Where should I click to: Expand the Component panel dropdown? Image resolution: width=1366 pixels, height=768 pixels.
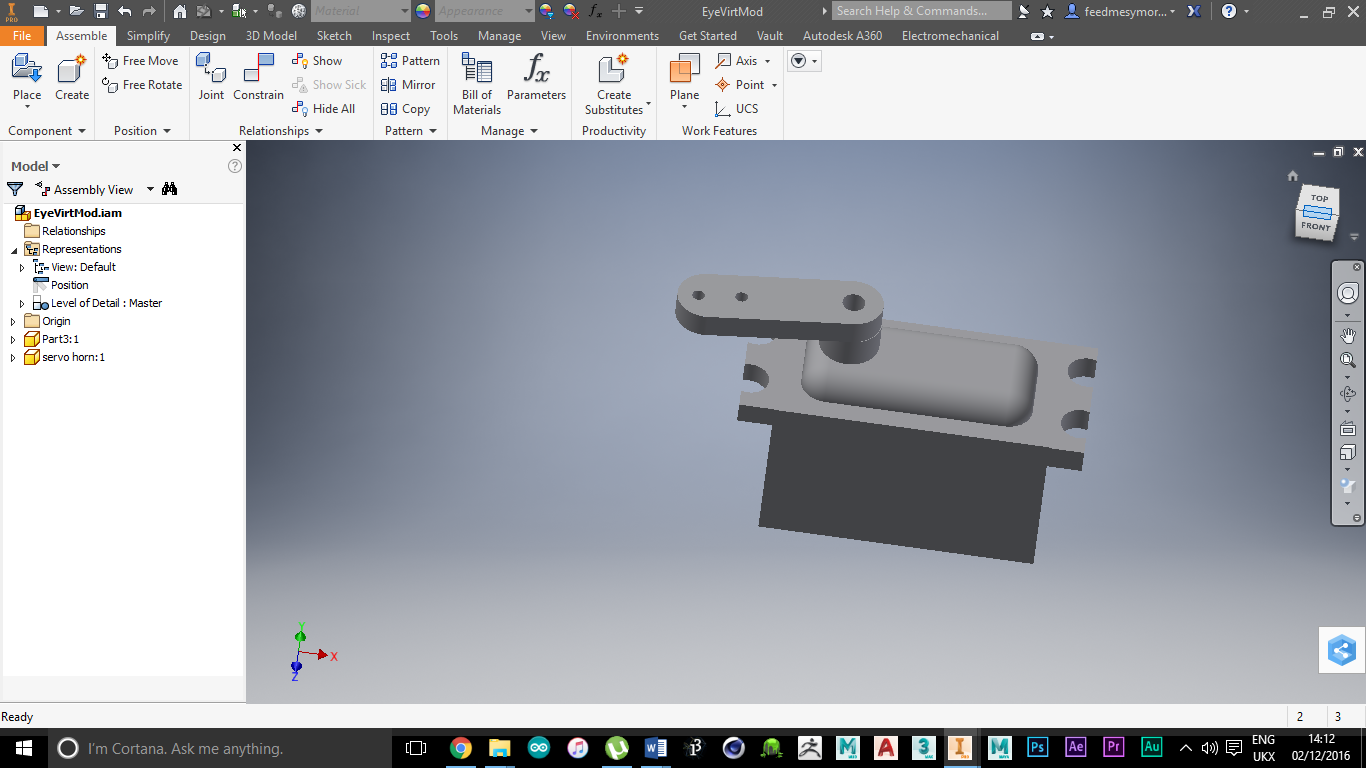point(82,131)
